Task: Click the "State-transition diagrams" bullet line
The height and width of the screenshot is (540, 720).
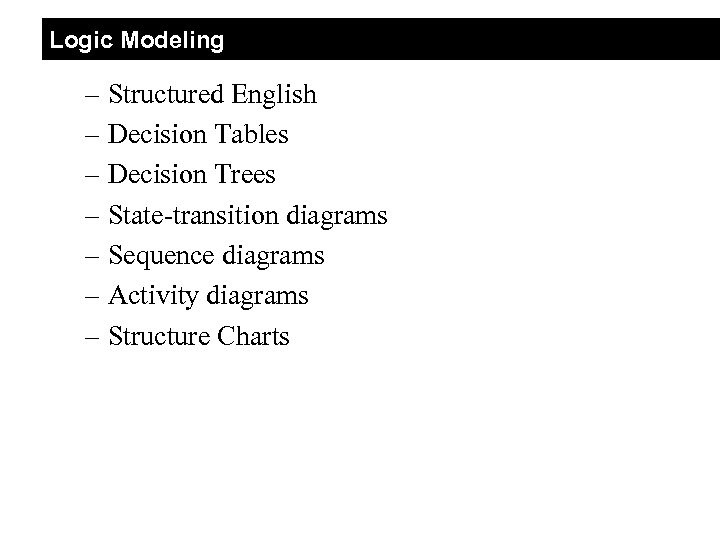Action: click(x=247, y=215)
